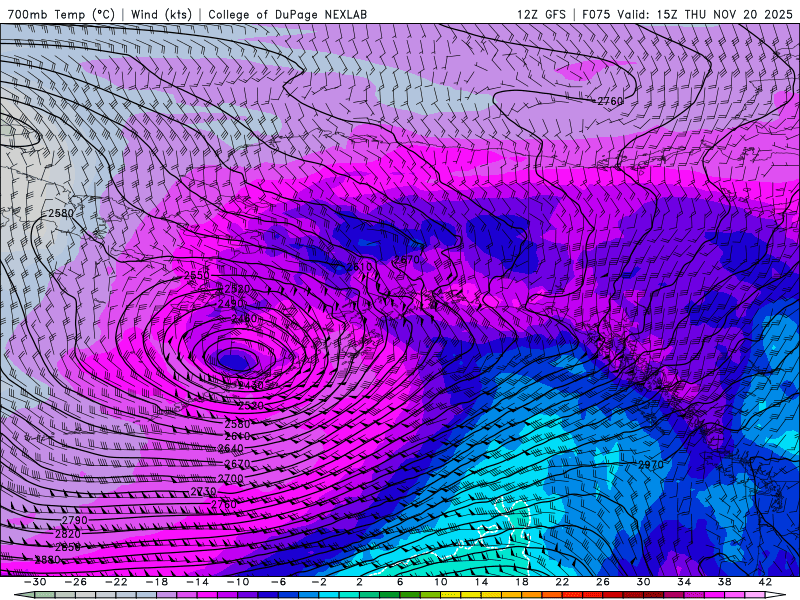Click the 26 colorbar tick label
Image resolution: width=800 pixels, height=600 pixels.
coord(603,582)
